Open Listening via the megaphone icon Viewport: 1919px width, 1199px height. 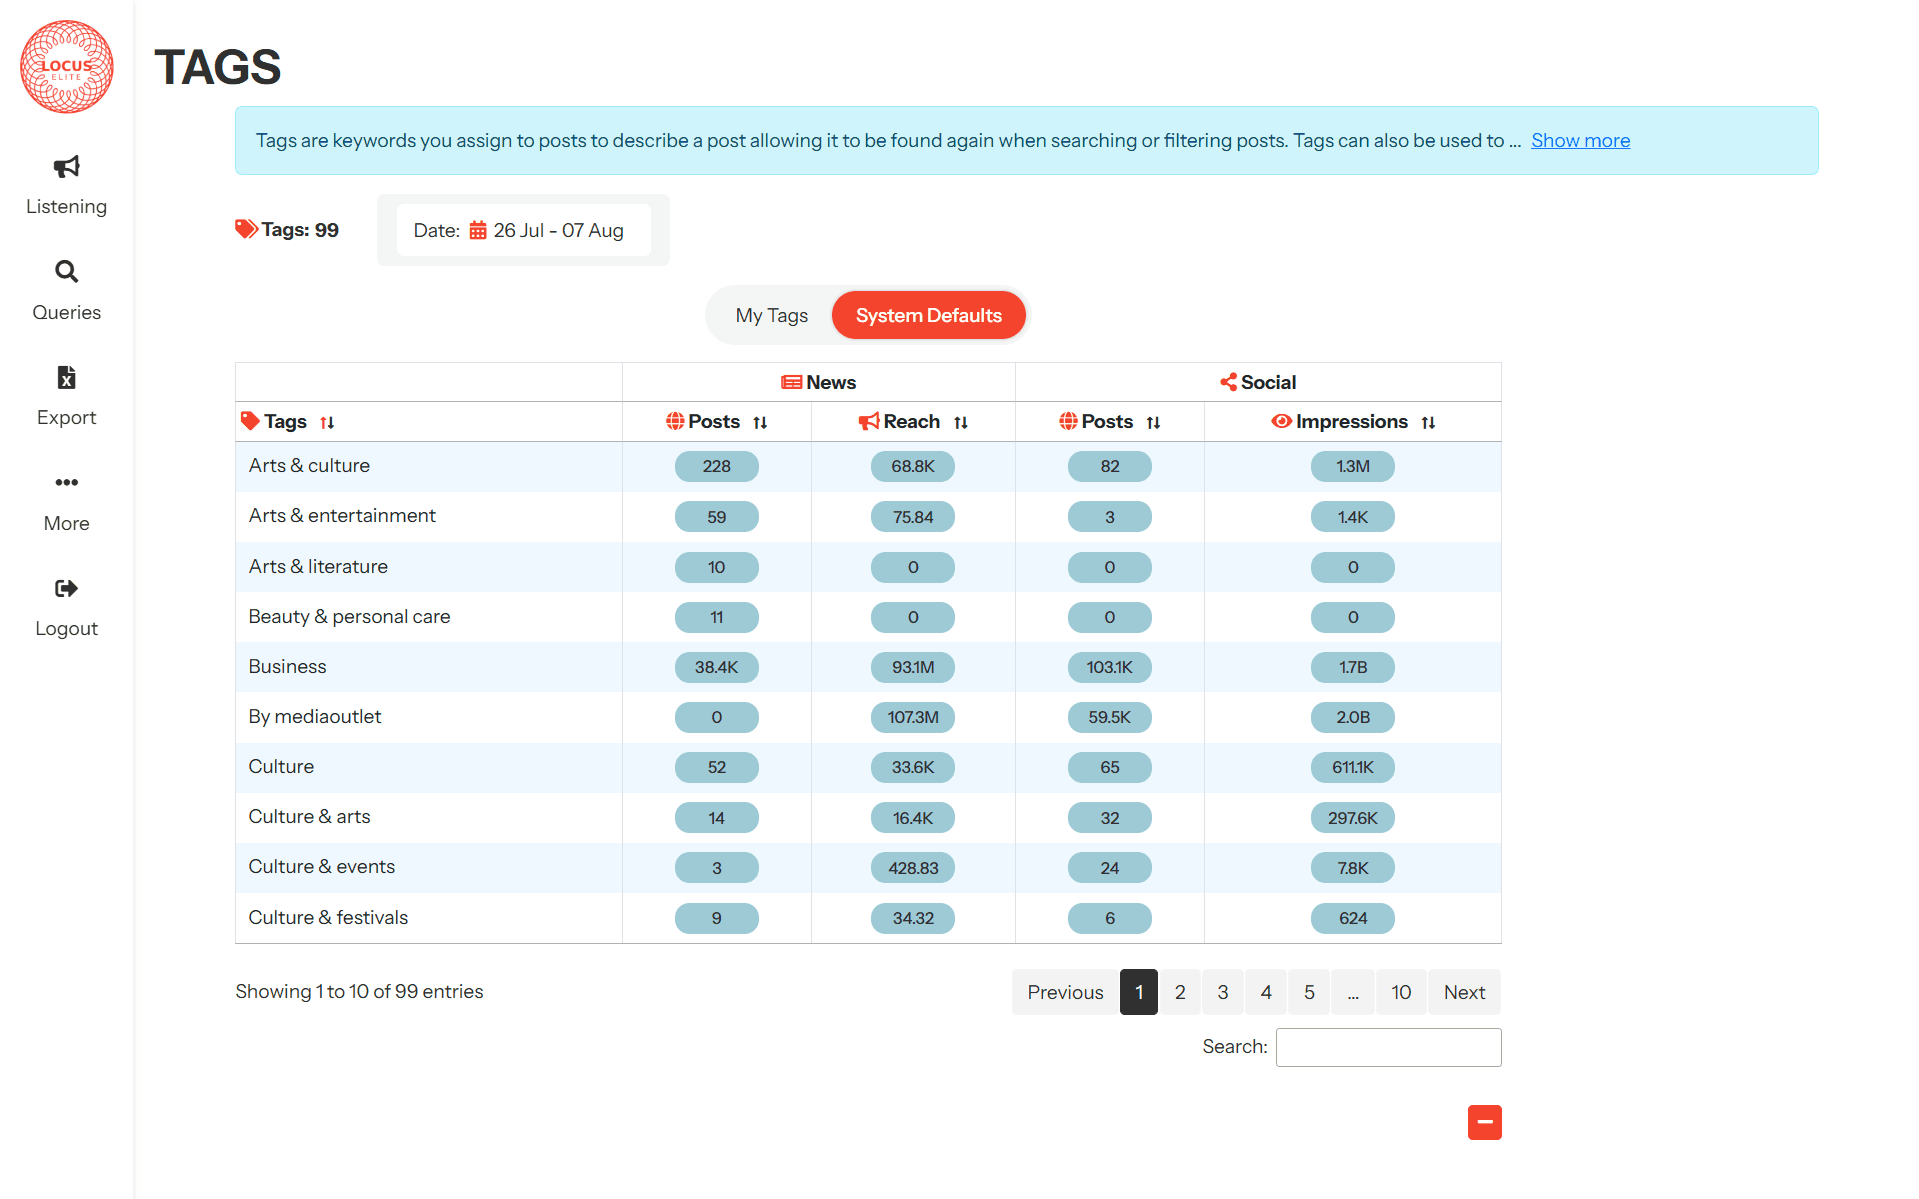[66, 166]
